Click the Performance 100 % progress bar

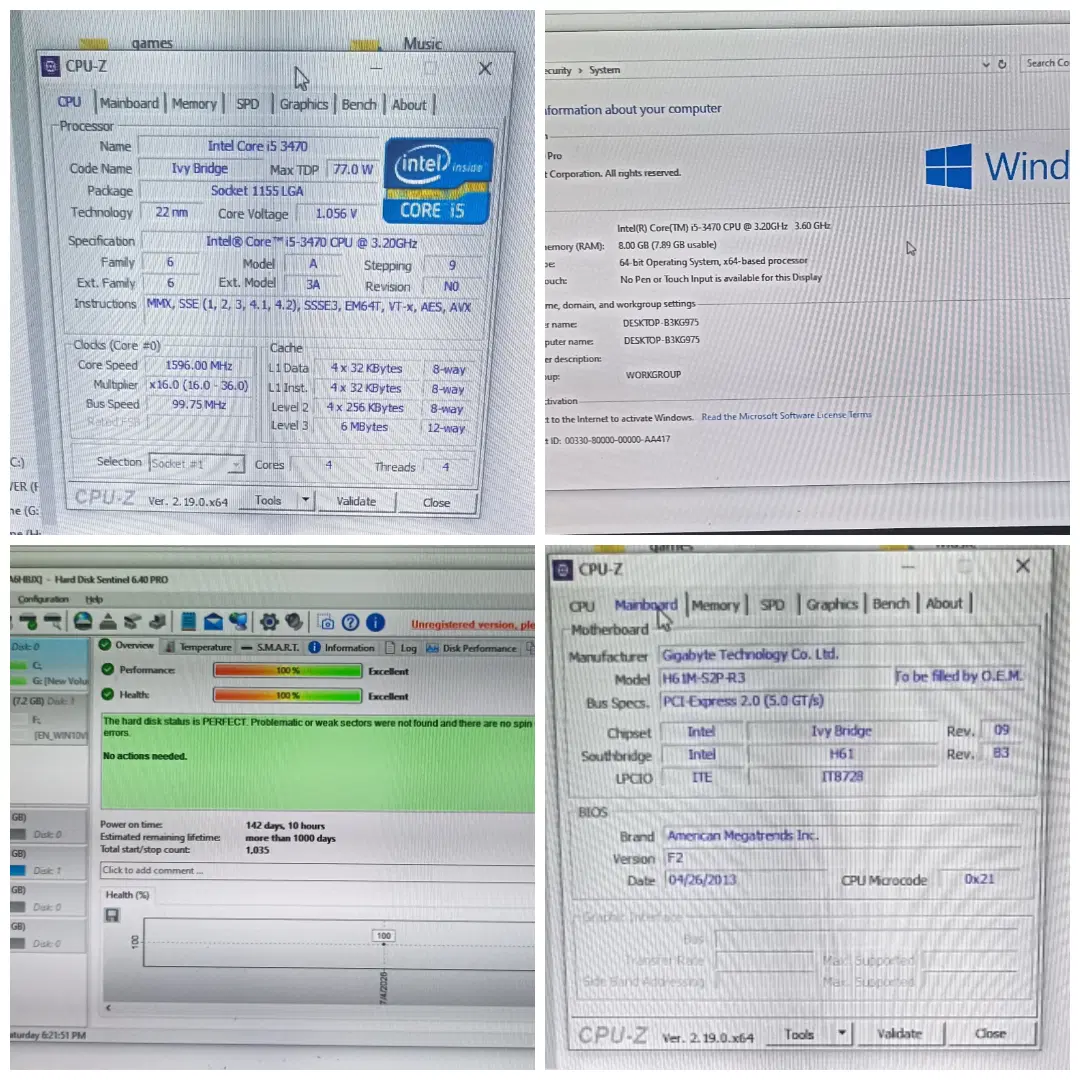(288, 670)
